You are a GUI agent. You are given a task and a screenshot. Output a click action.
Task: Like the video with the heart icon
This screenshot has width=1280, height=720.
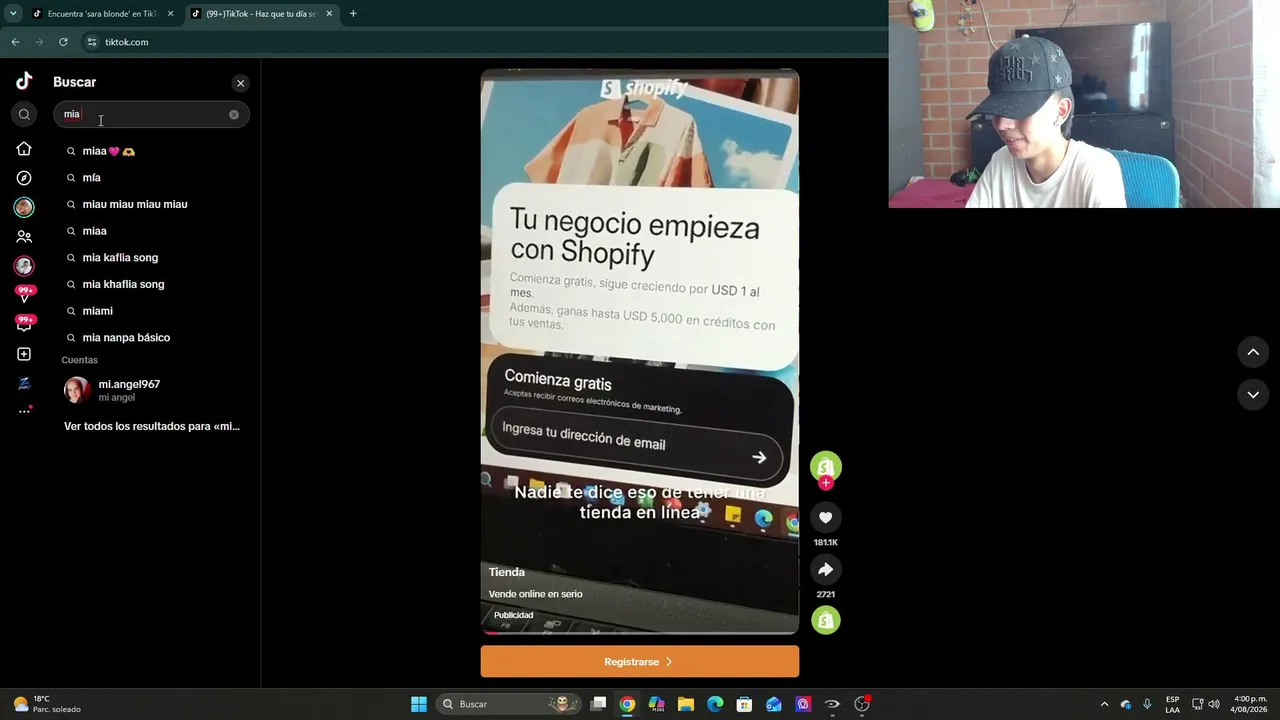click(825, 517)
